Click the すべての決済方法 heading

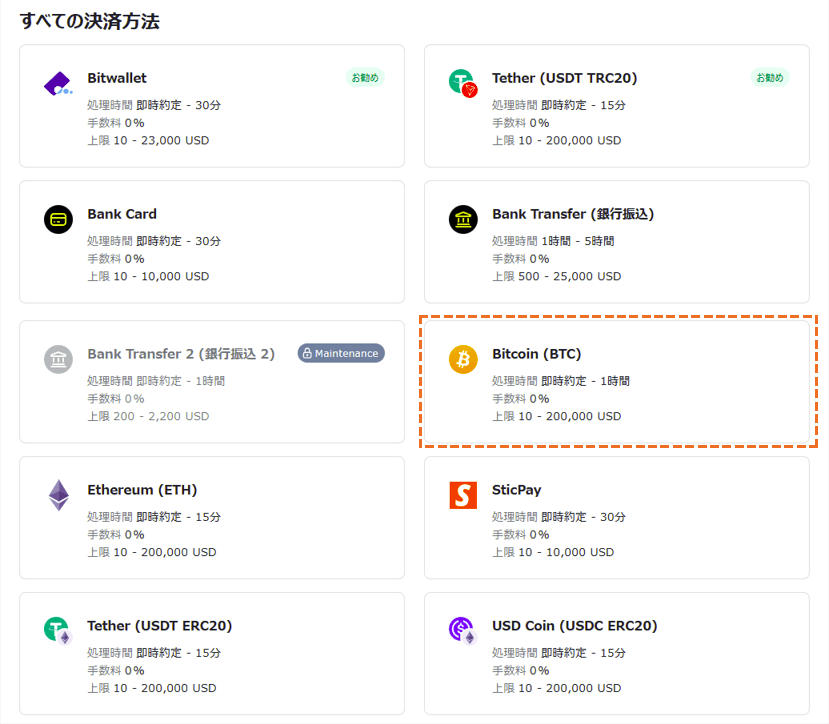(x=90, y=21)
